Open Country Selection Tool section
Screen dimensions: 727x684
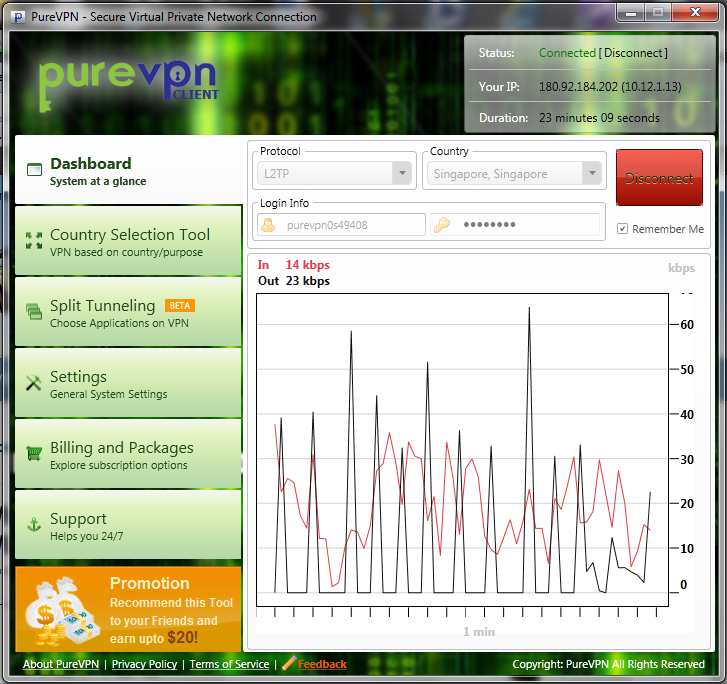pyautogui.click(x=128, y=241)
